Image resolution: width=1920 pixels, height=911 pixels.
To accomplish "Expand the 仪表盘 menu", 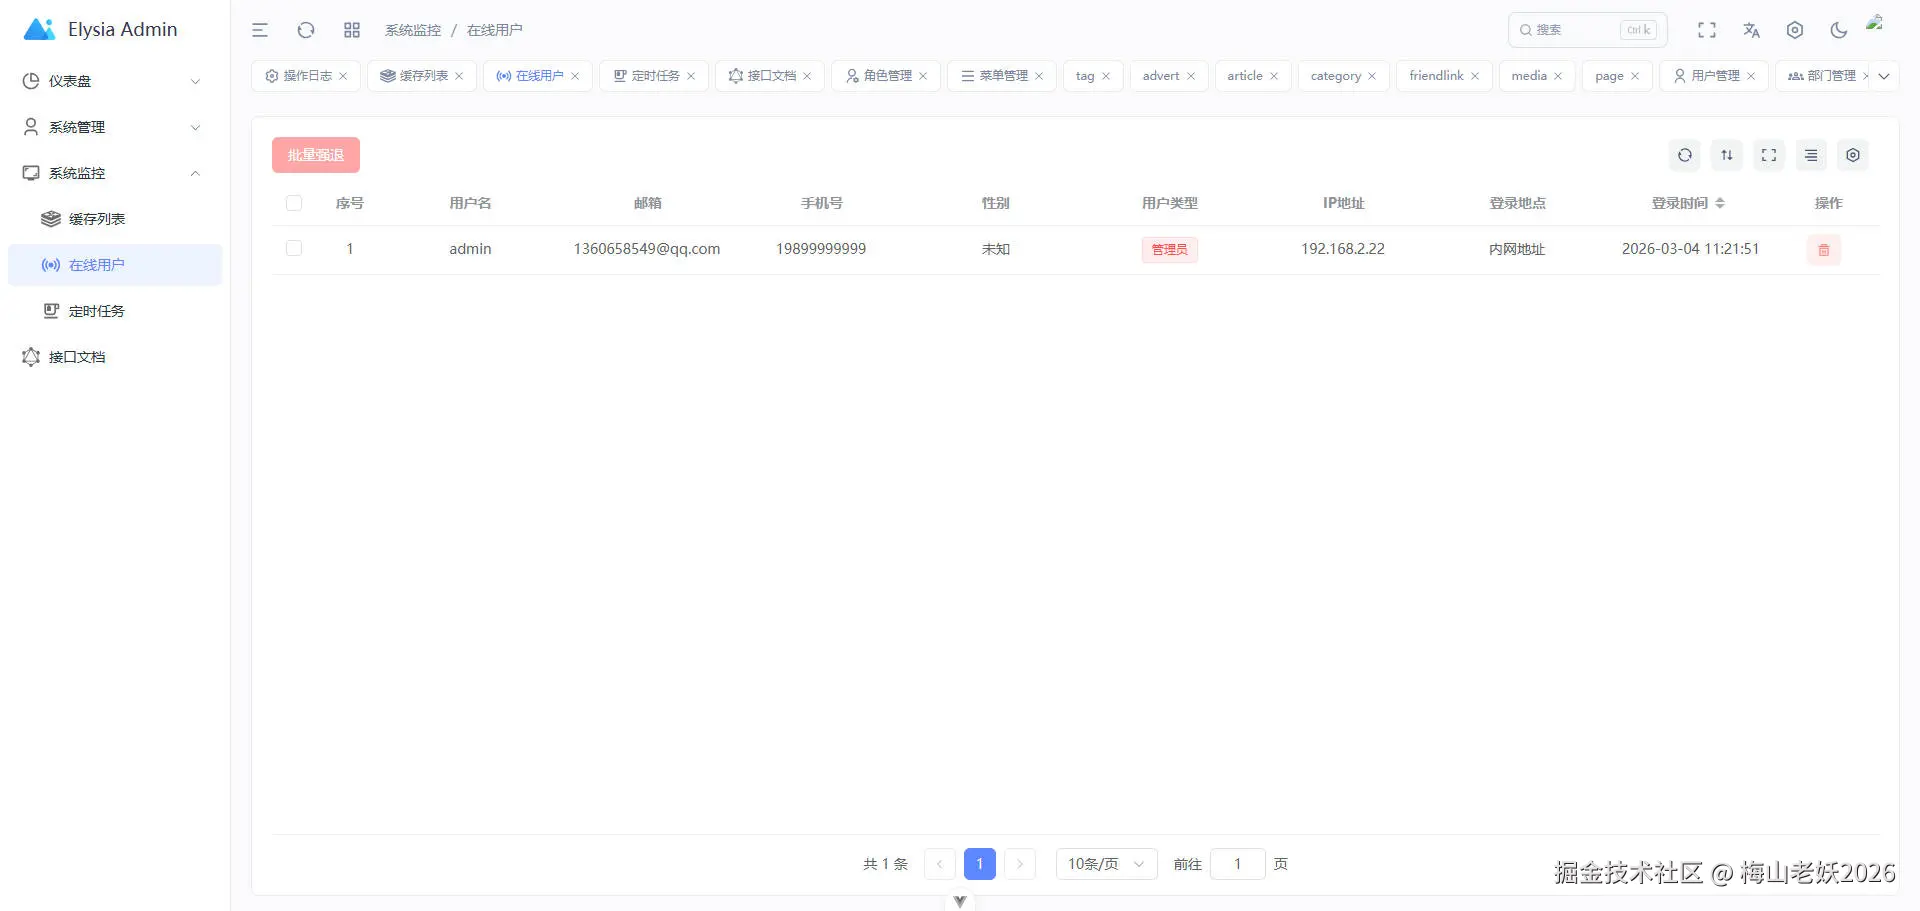I will 115,81.
